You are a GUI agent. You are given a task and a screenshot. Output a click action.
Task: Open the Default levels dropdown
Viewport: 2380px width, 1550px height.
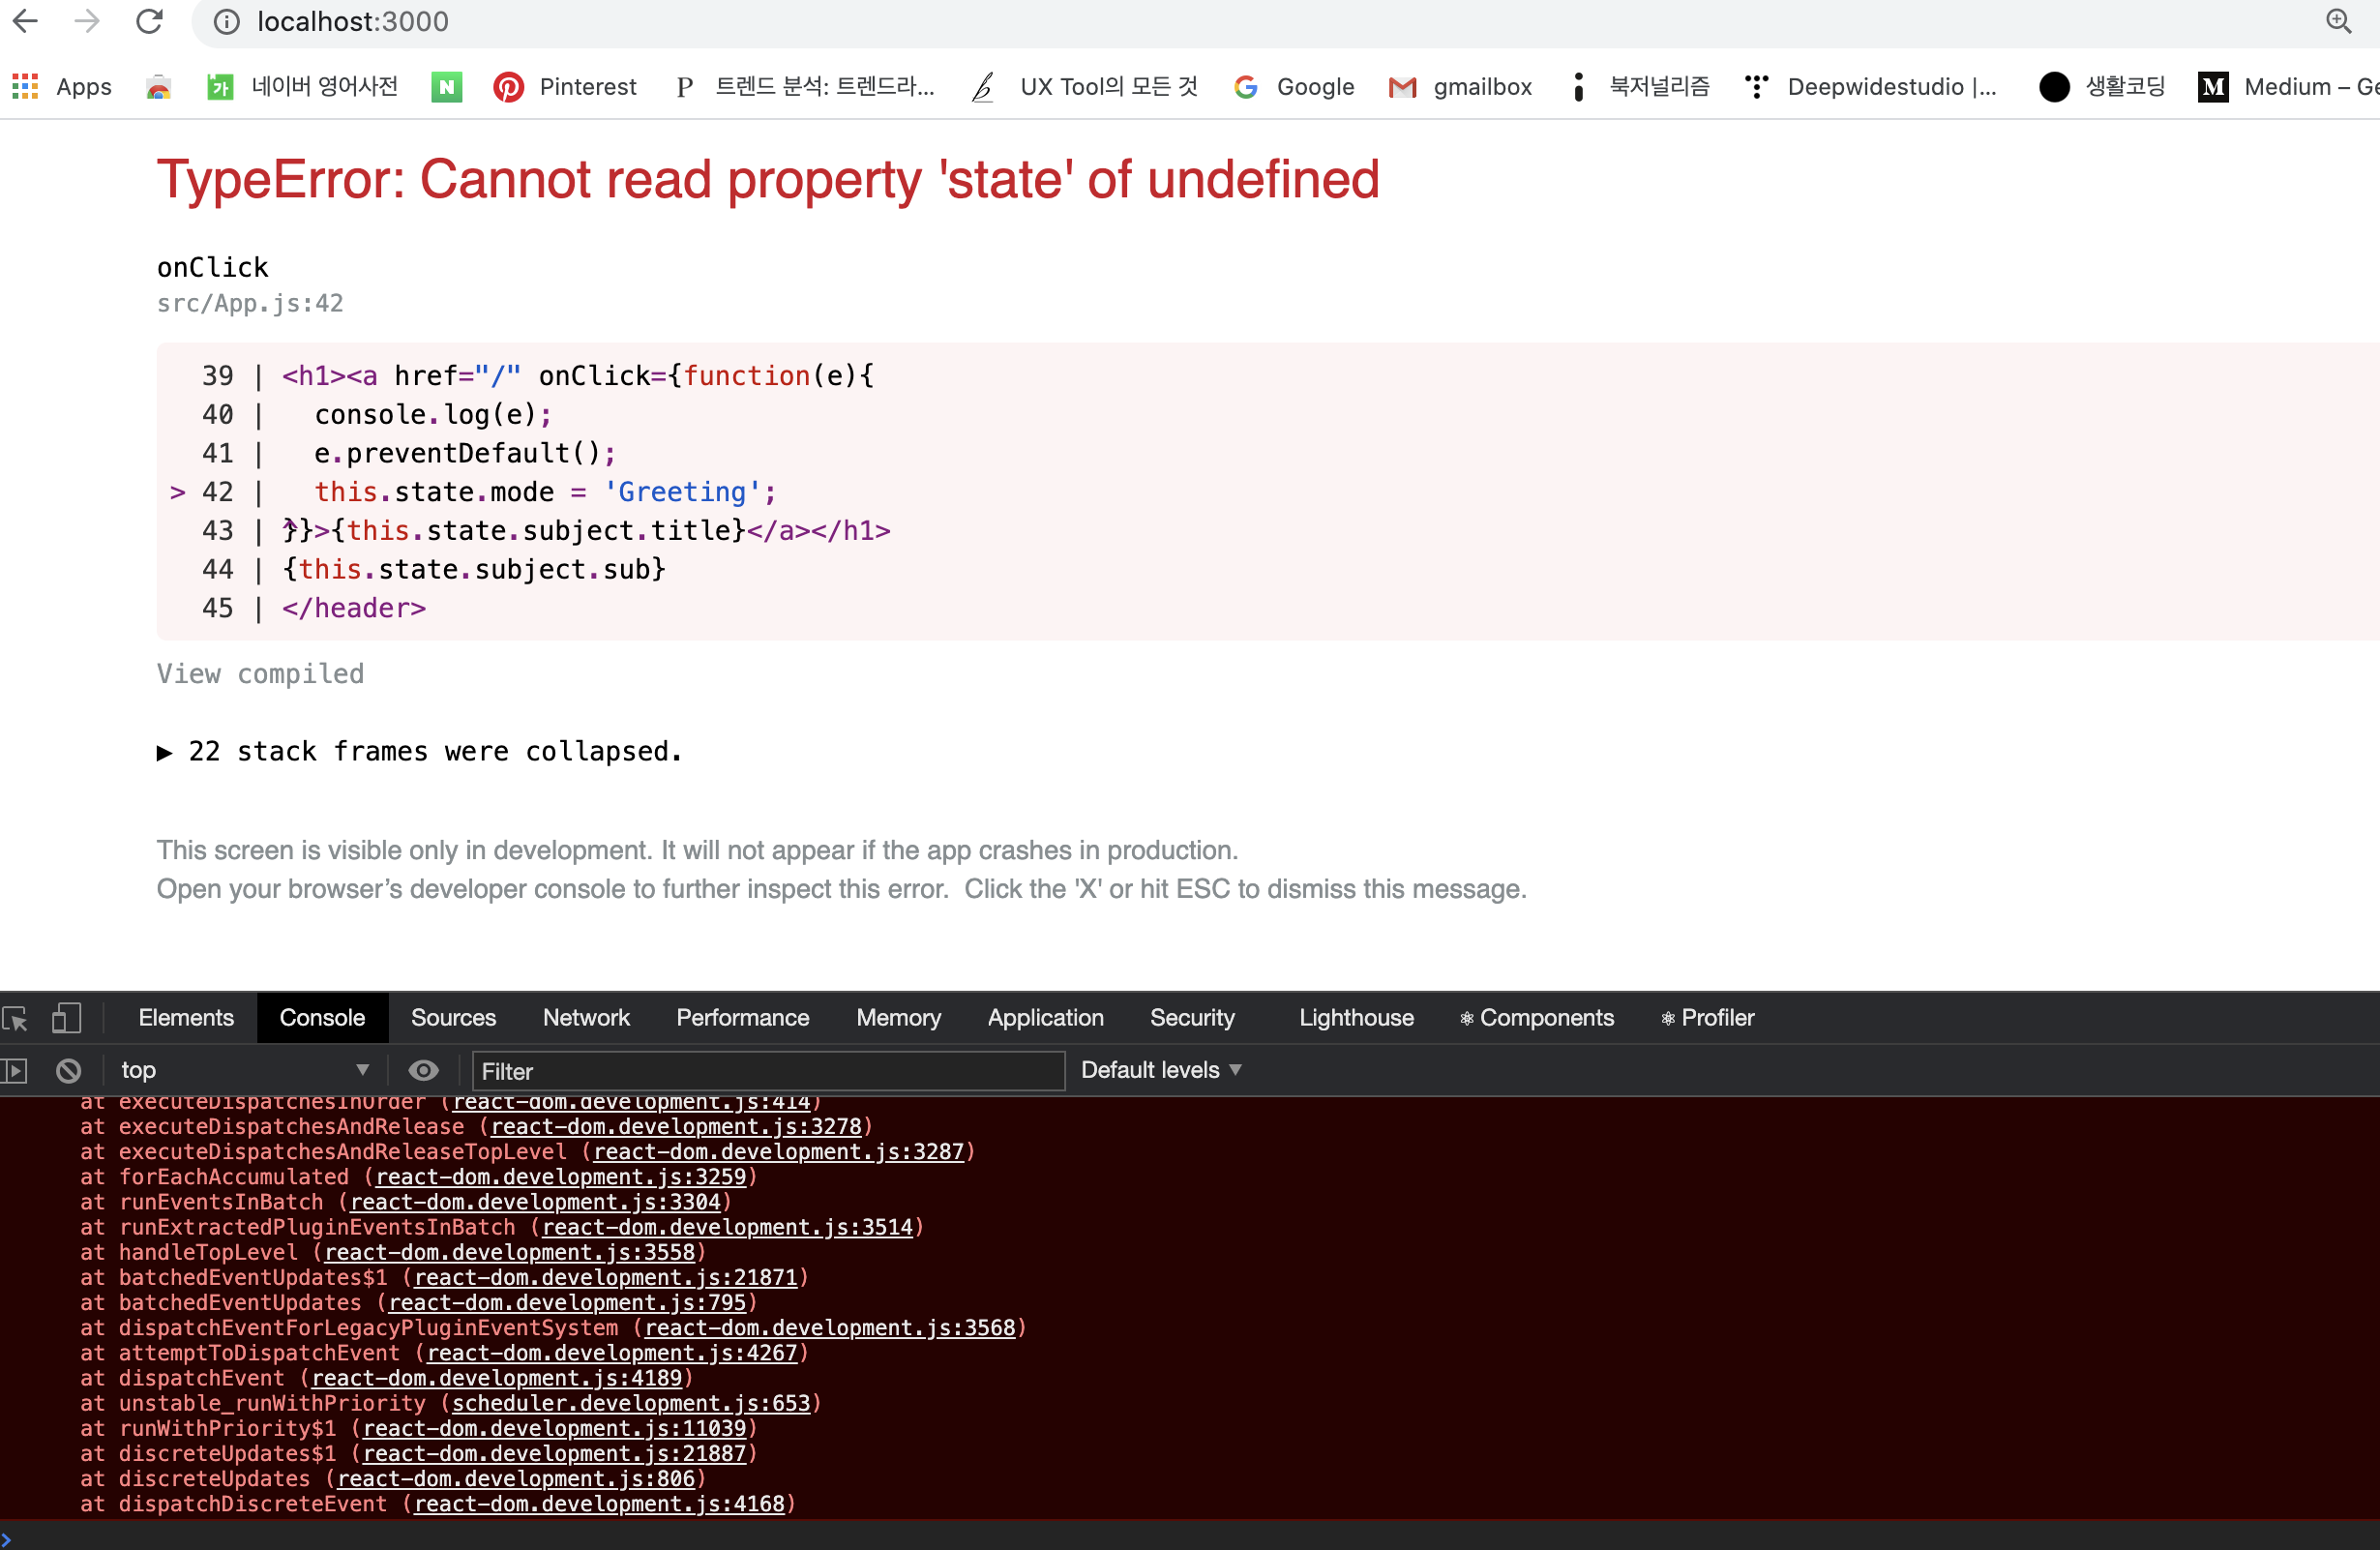(x=1161, y=1071)
